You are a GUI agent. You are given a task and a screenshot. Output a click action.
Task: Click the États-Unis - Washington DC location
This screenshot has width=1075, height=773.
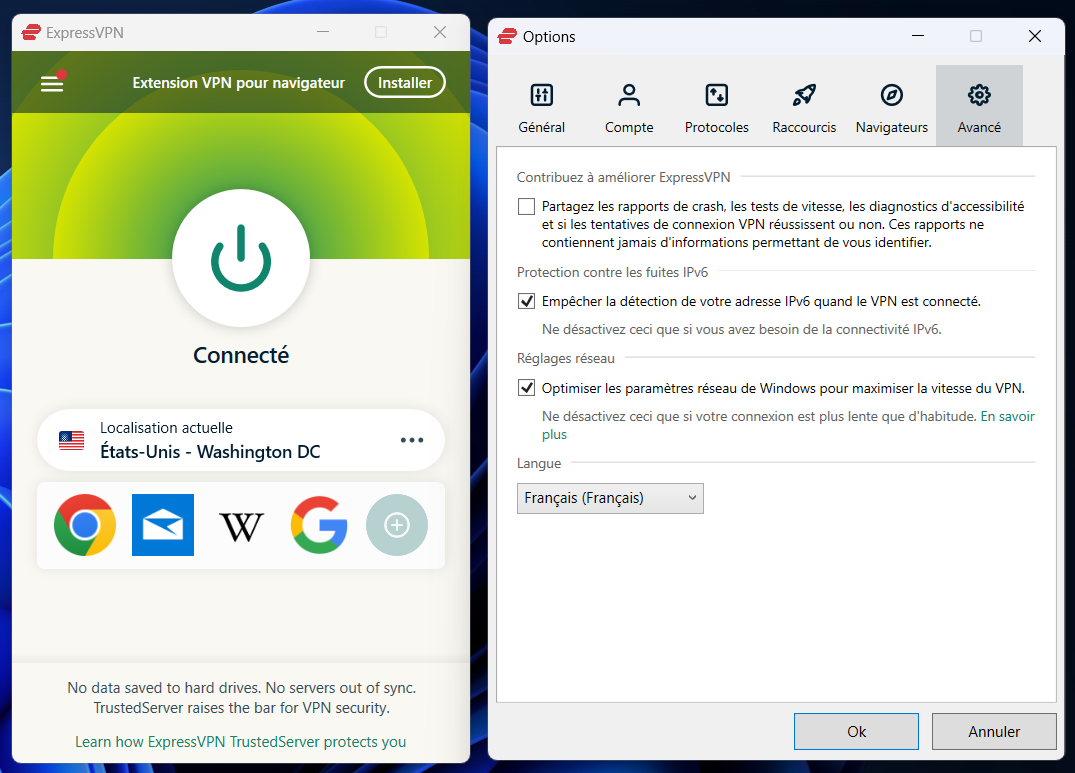pyautogui.click(x=241, y=440)
